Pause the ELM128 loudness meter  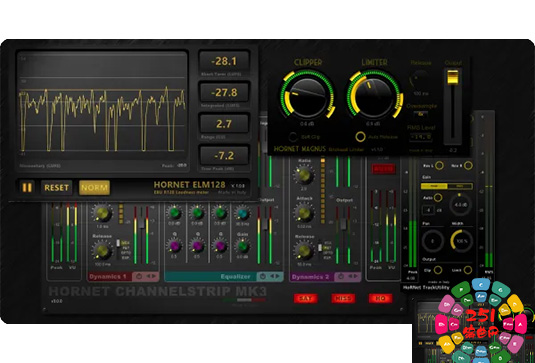pyautogui.click(x=27, y=187)
